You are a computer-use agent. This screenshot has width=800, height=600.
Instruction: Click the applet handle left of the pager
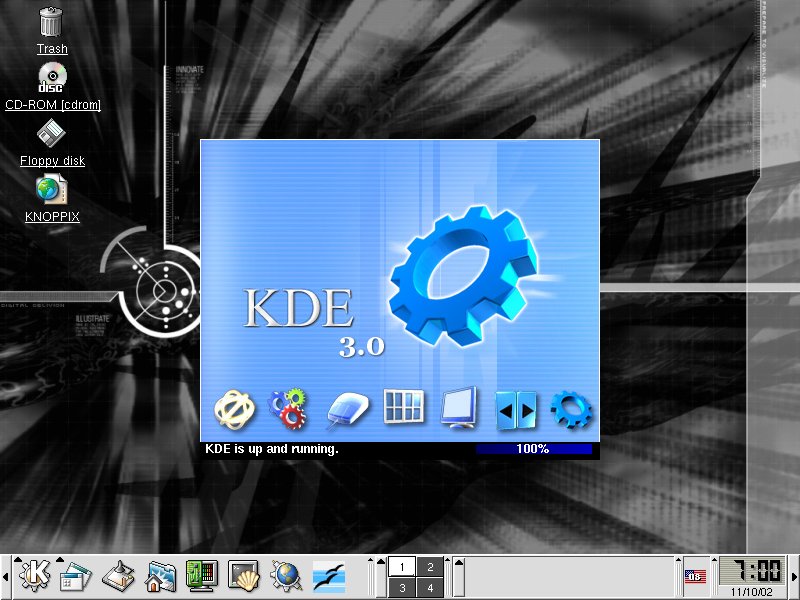pos(372,577)
